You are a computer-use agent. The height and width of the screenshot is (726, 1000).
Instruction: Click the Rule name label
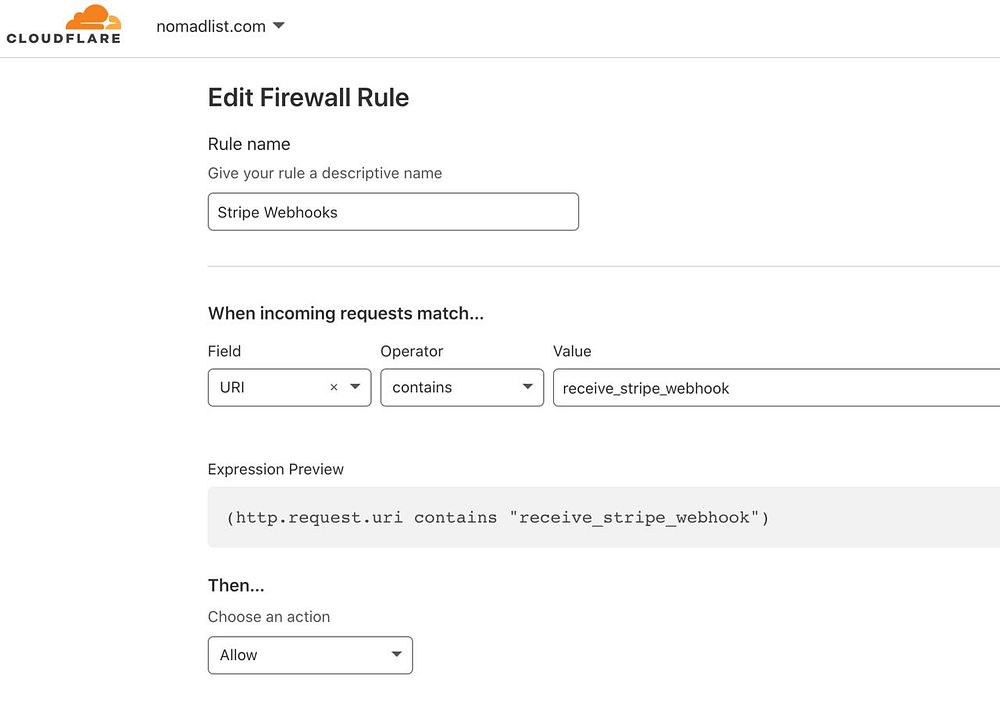tap(249, 144)
